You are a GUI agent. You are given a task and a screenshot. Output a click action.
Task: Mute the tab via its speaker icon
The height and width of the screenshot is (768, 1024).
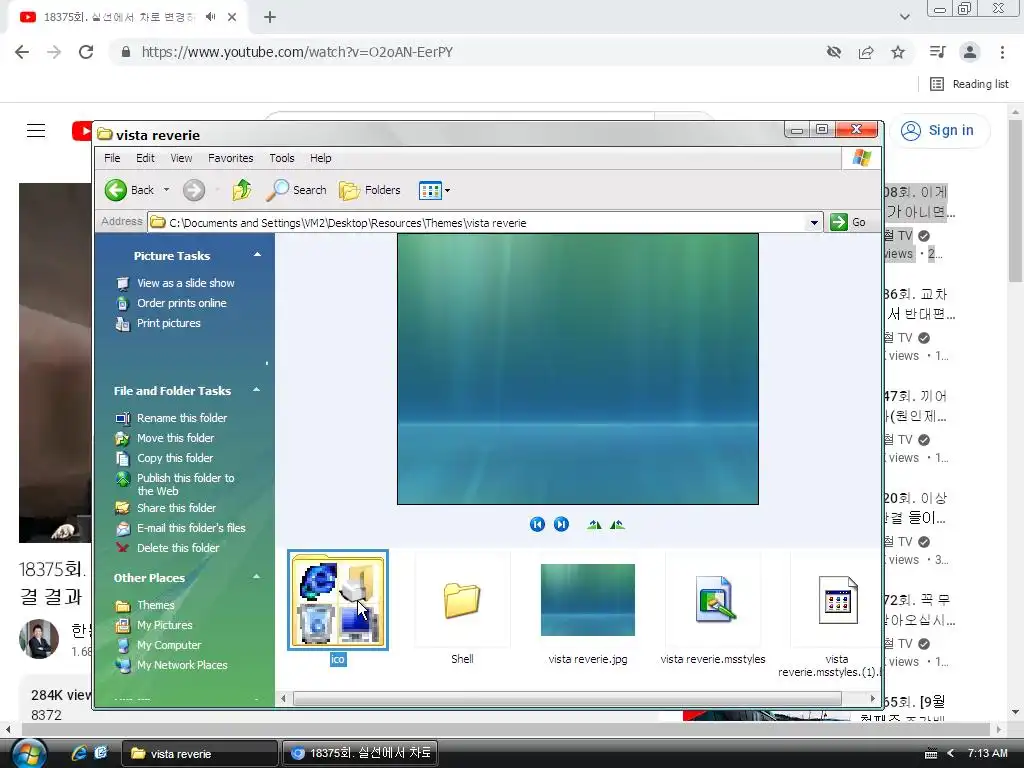click(210, 17)
